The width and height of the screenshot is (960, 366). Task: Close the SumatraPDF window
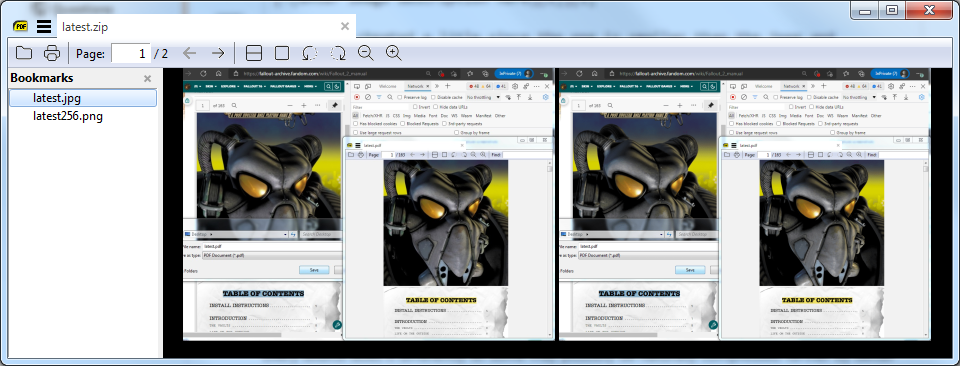[929, 10]
